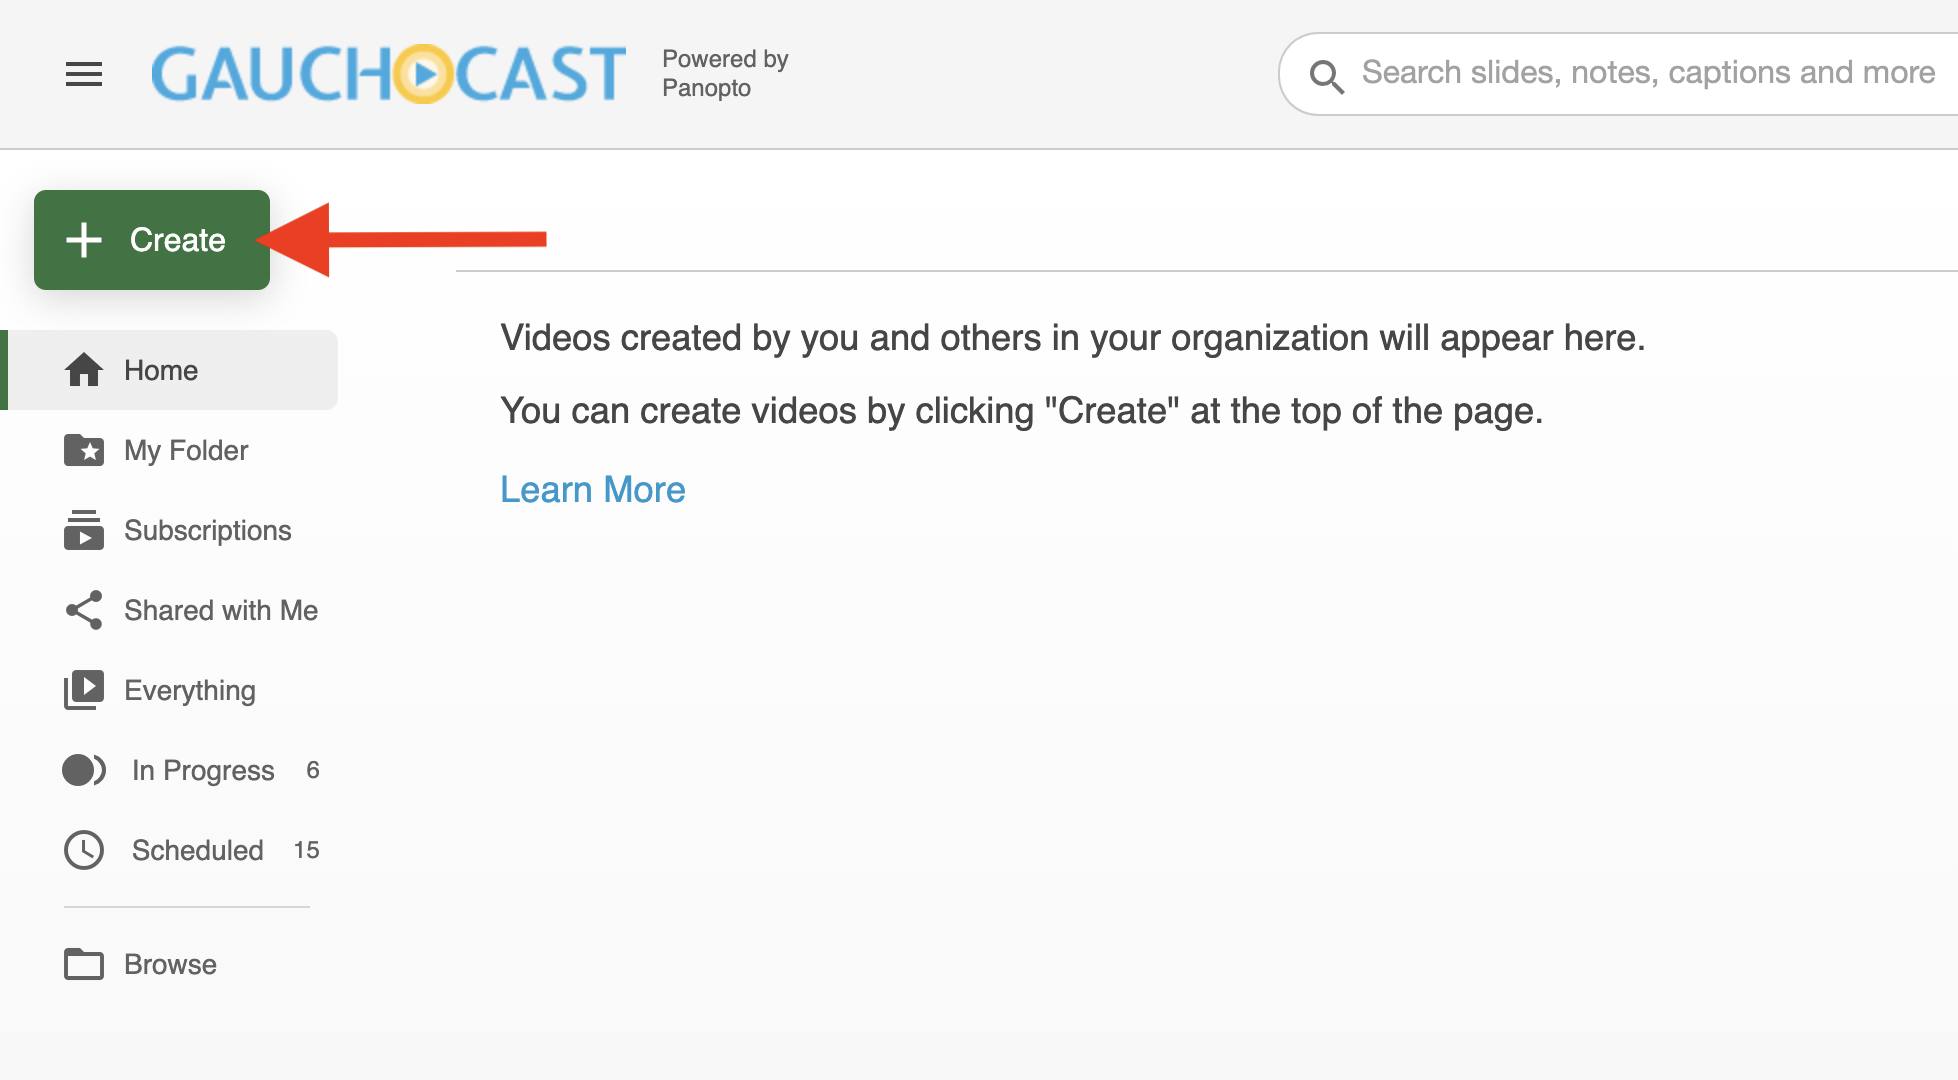
Task: Click the My Folder star icon
Action: 84,450
